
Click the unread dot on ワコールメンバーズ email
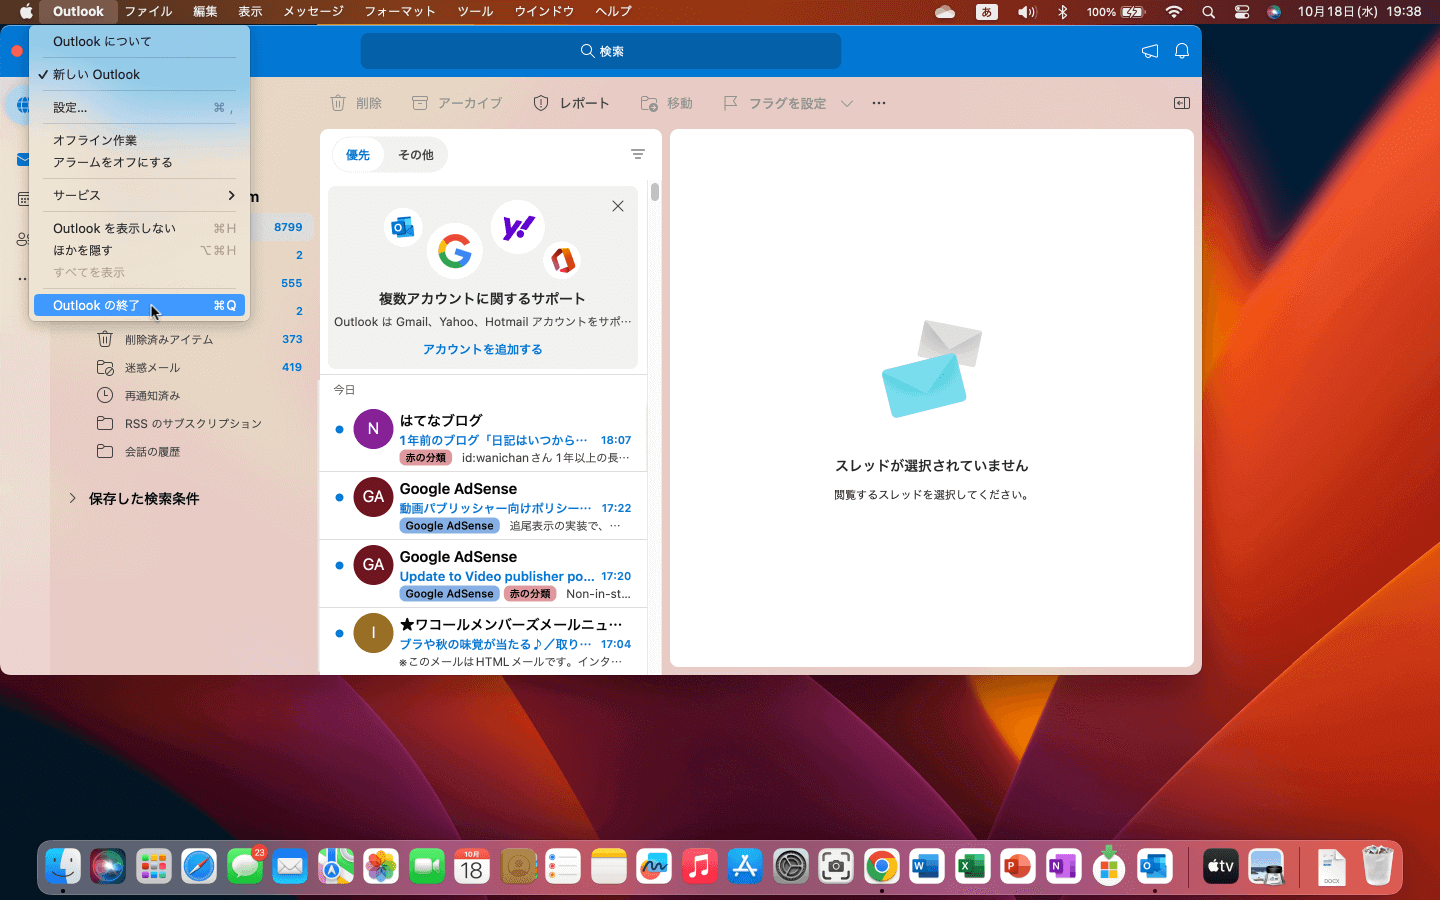click(339, 633)
